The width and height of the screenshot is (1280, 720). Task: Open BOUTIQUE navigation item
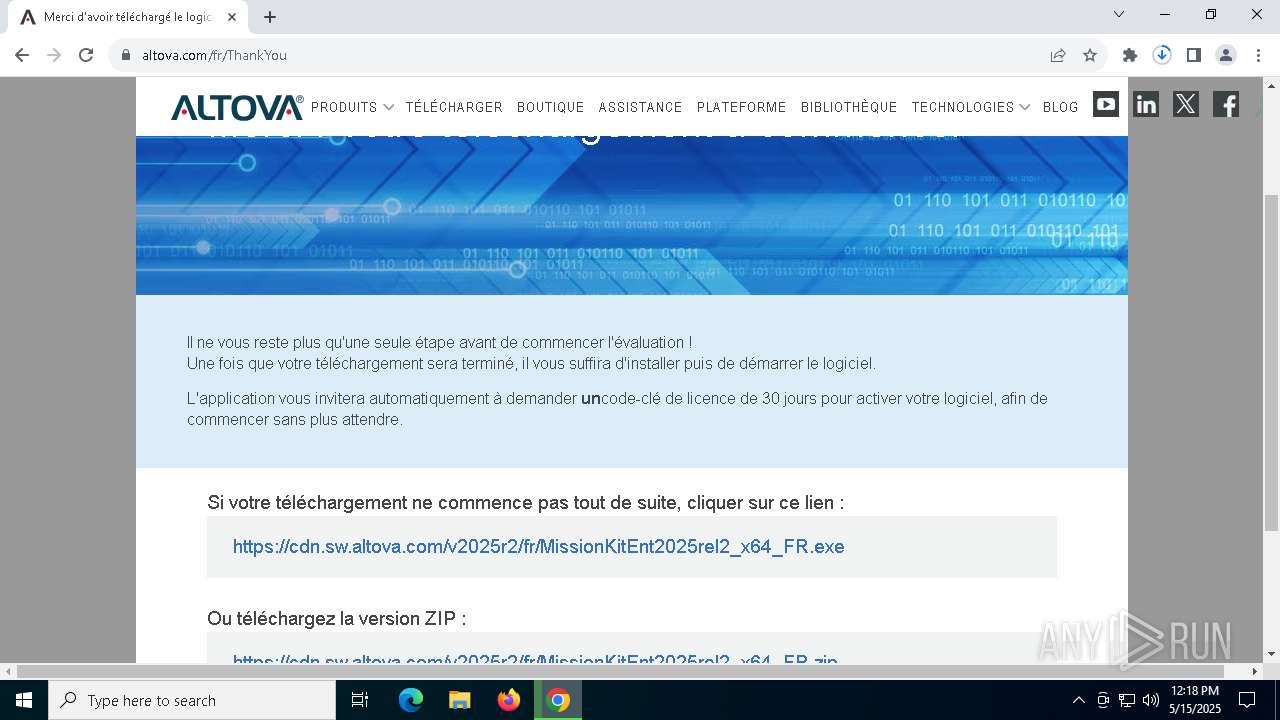coord(550,107)
